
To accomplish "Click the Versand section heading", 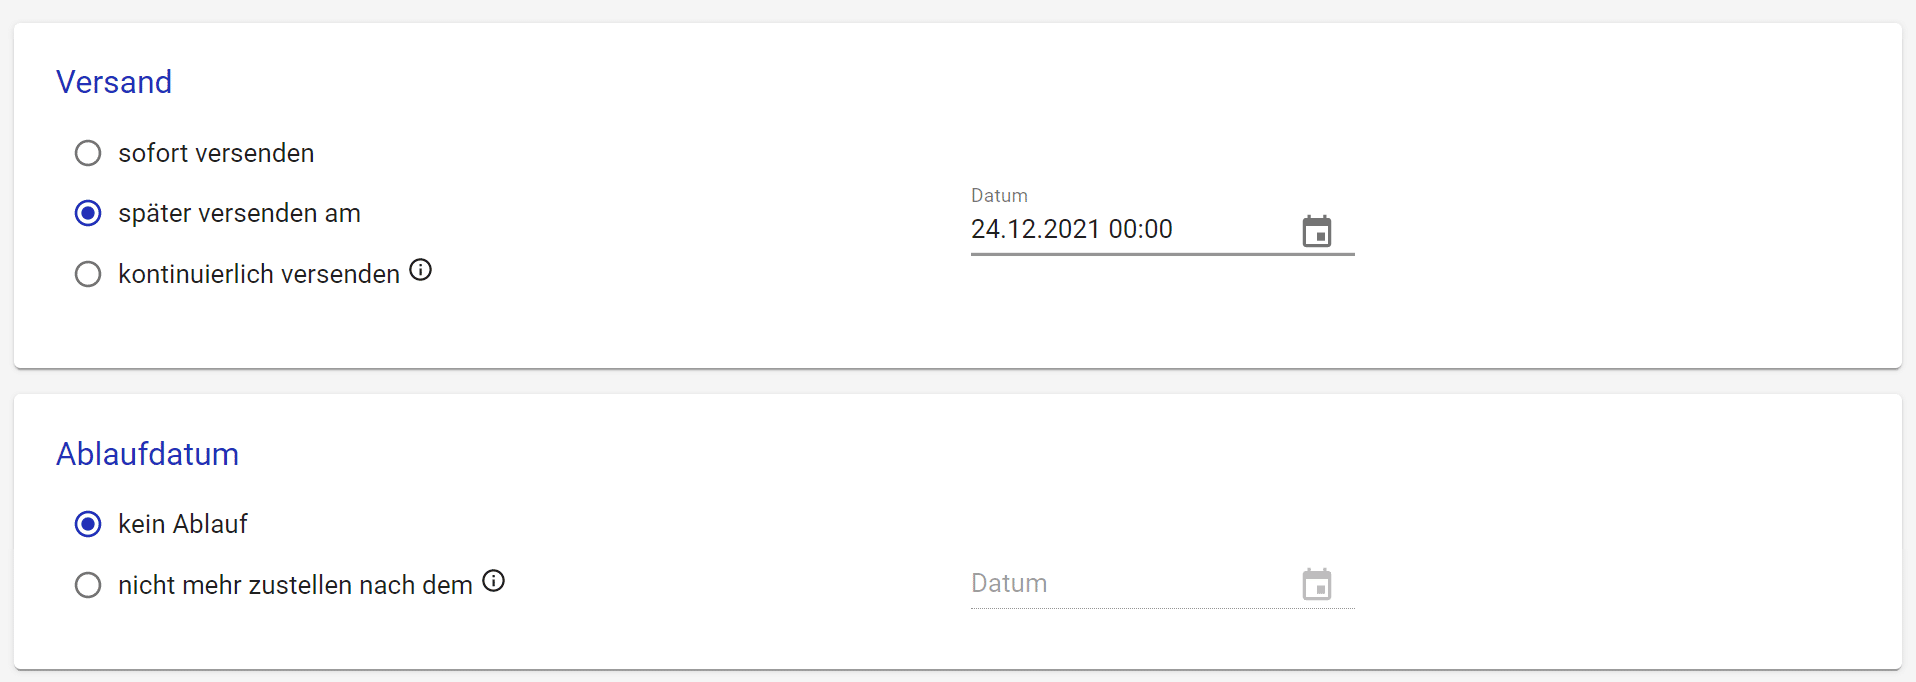I will [114, 82].
